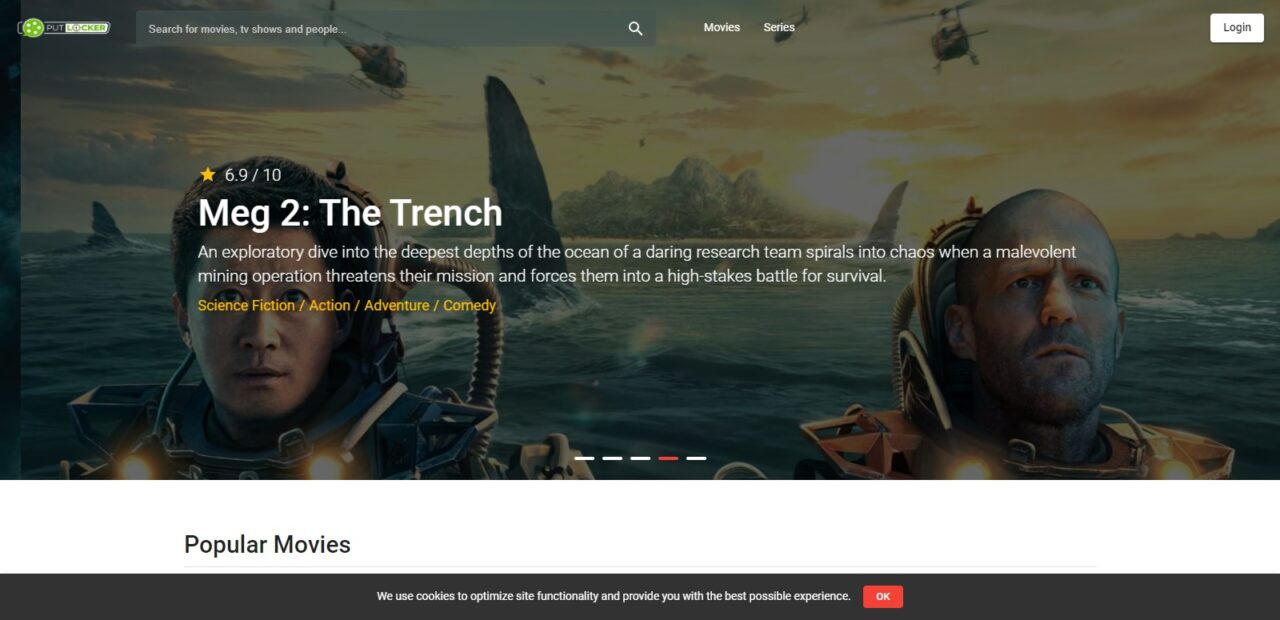
Task: Open the Meg 2: The Trench title
Action: 350,213
